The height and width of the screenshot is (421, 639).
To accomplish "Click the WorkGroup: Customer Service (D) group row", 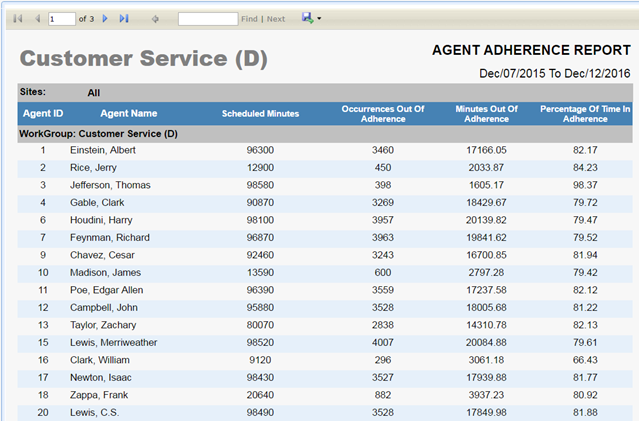I will click(x=98, y=133).
